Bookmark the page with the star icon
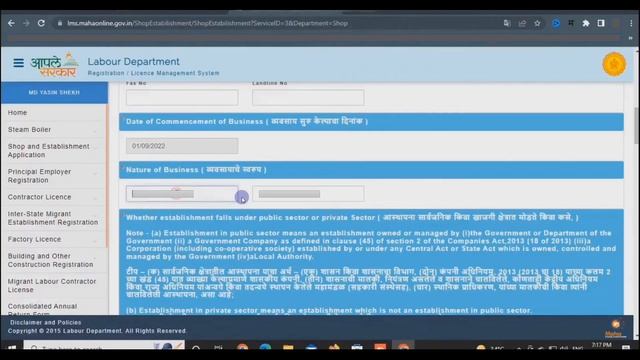 click(x=537, y=23)
